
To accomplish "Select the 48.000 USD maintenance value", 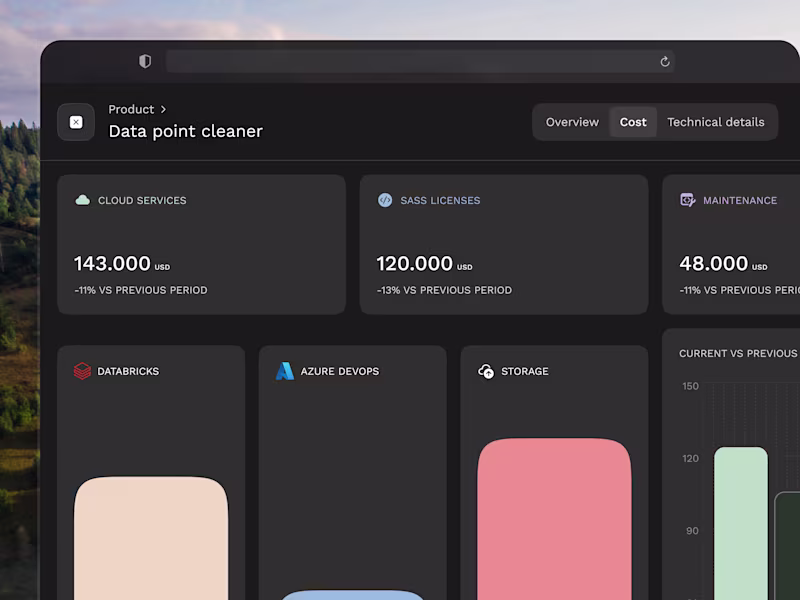I will click(x=723, y=264).
